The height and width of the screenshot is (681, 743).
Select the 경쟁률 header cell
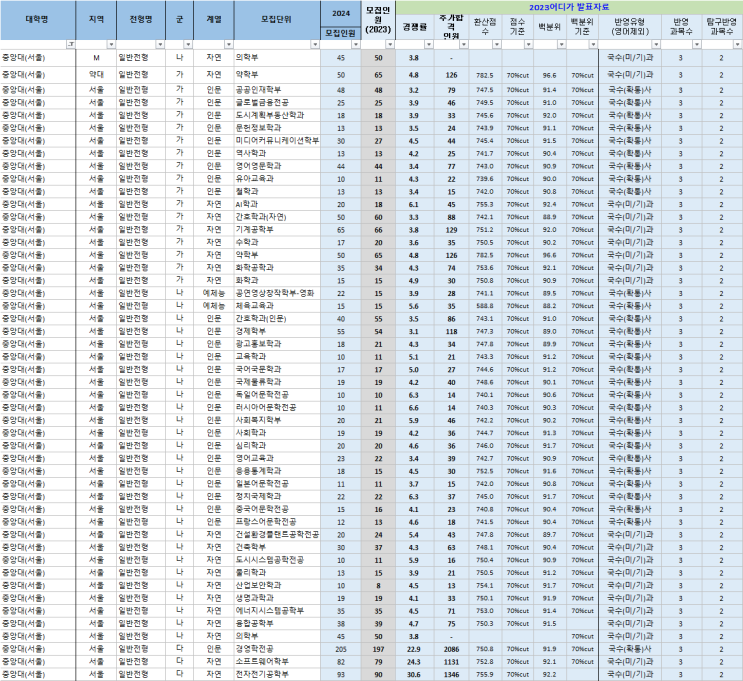(x=415, y=27)
